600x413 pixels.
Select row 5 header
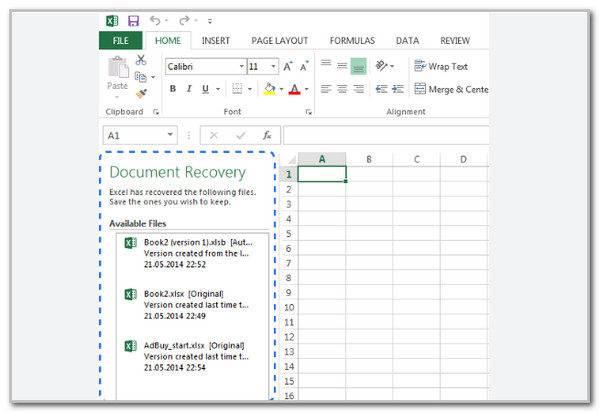pos(289,233)
